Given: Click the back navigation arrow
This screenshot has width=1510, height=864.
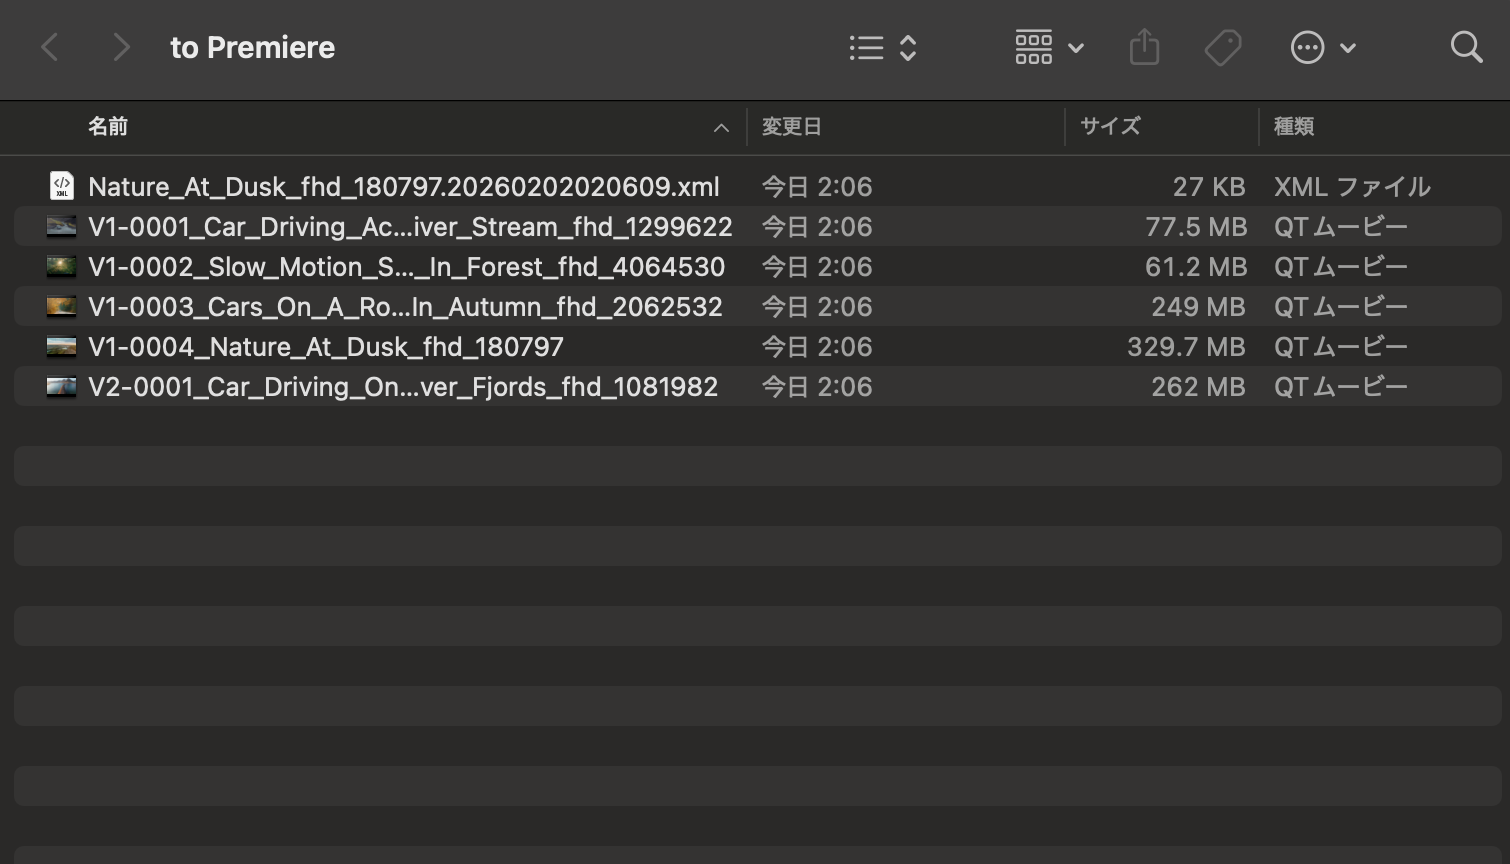Looking at the screenshot, I should coord(50,47).
